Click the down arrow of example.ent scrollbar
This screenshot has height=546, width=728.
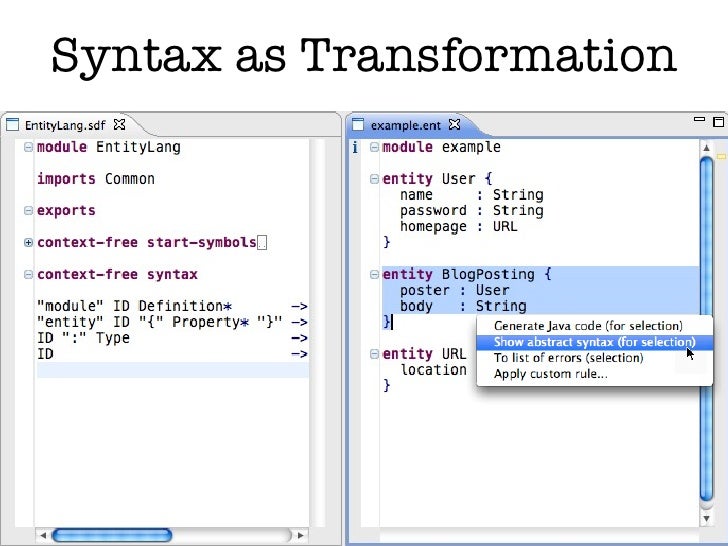(706, 518)
